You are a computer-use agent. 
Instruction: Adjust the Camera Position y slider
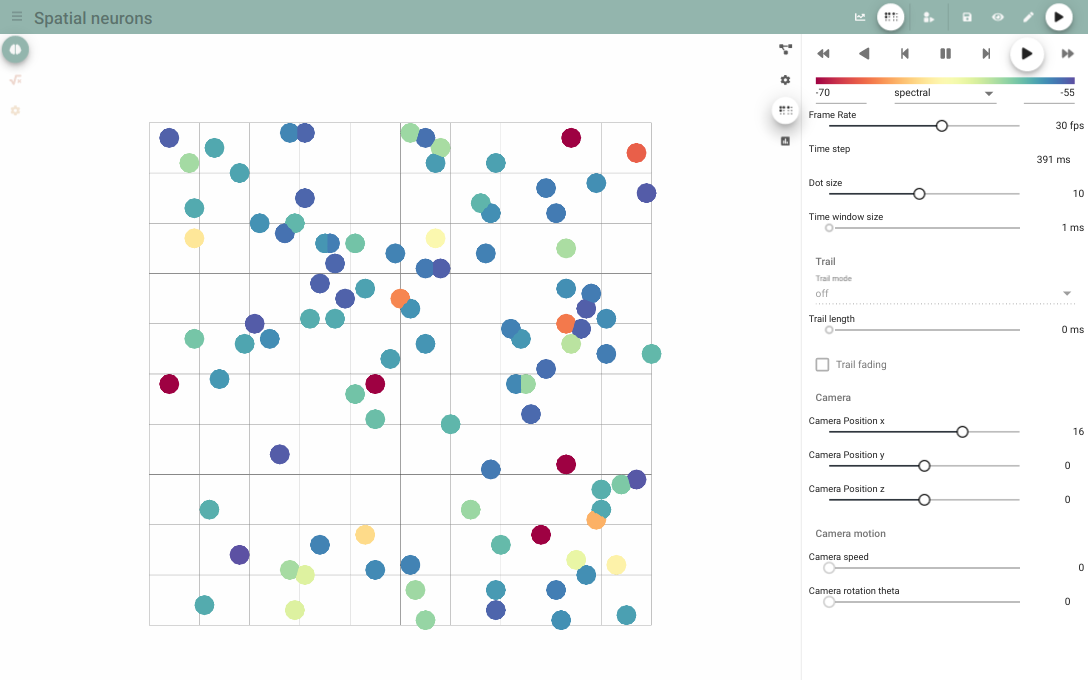coord(924,466)
